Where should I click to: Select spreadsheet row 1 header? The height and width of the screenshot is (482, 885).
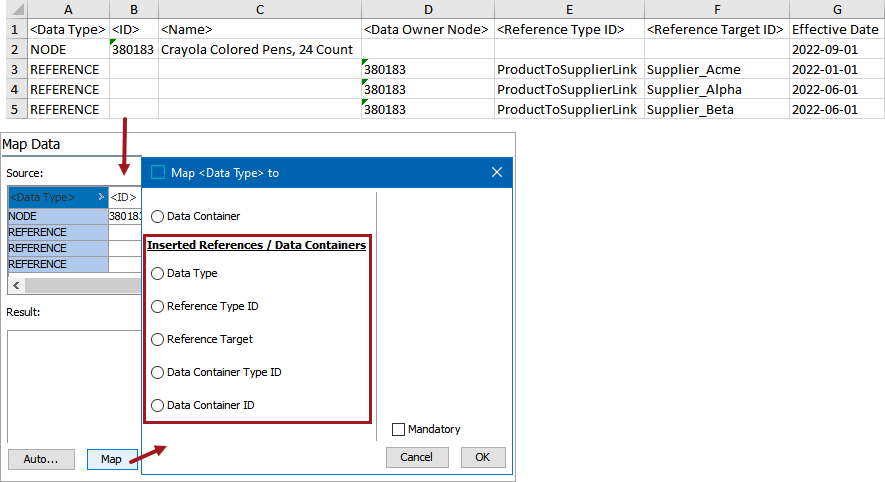17,29
